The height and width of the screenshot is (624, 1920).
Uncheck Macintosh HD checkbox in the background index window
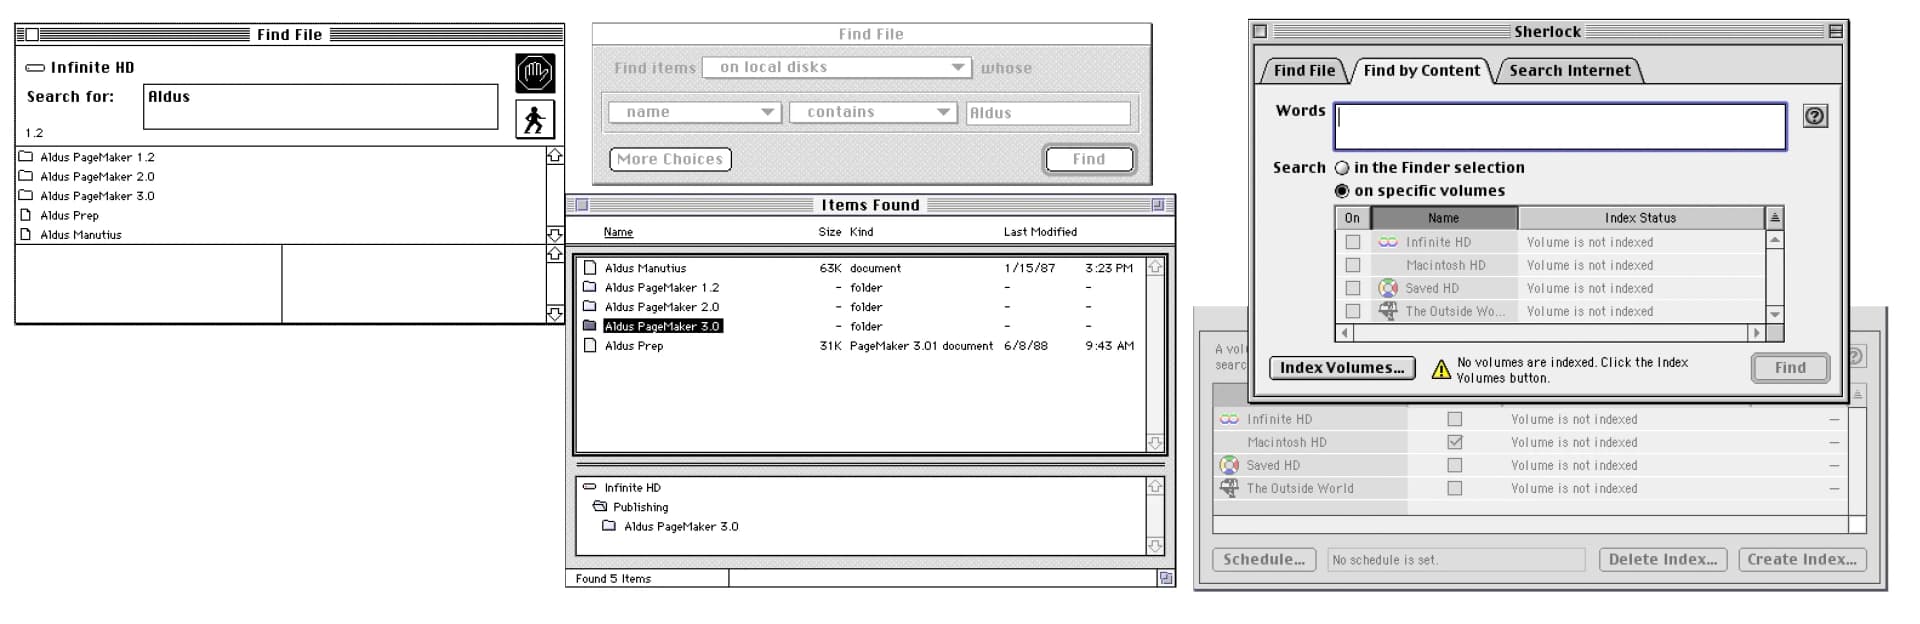1455,442
